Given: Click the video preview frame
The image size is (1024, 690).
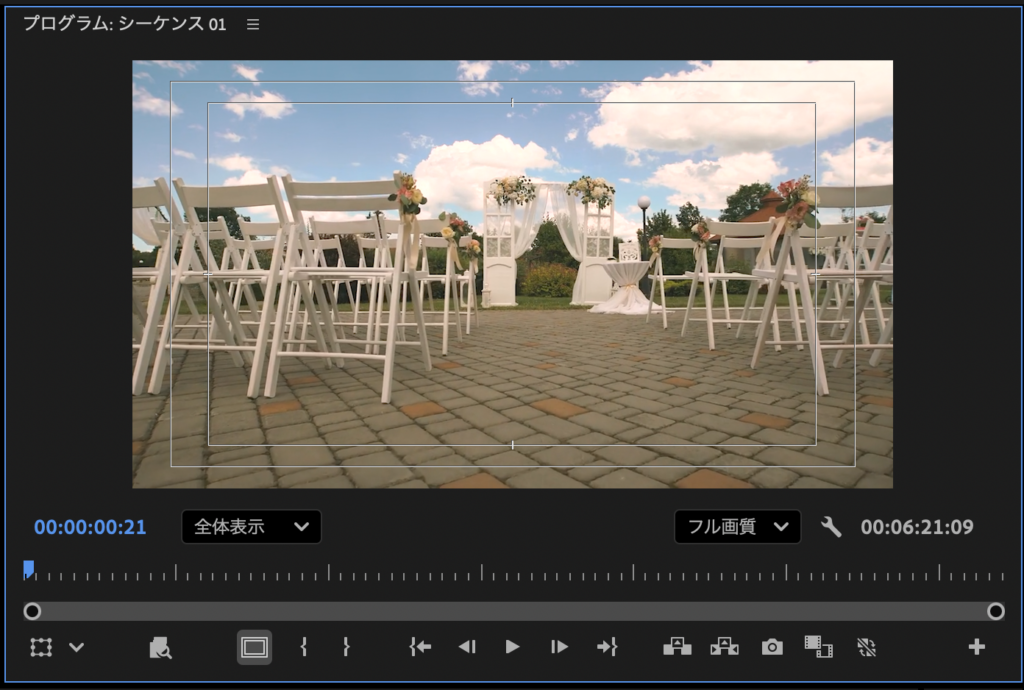Looking at the screenshot, I should [513, 274].
